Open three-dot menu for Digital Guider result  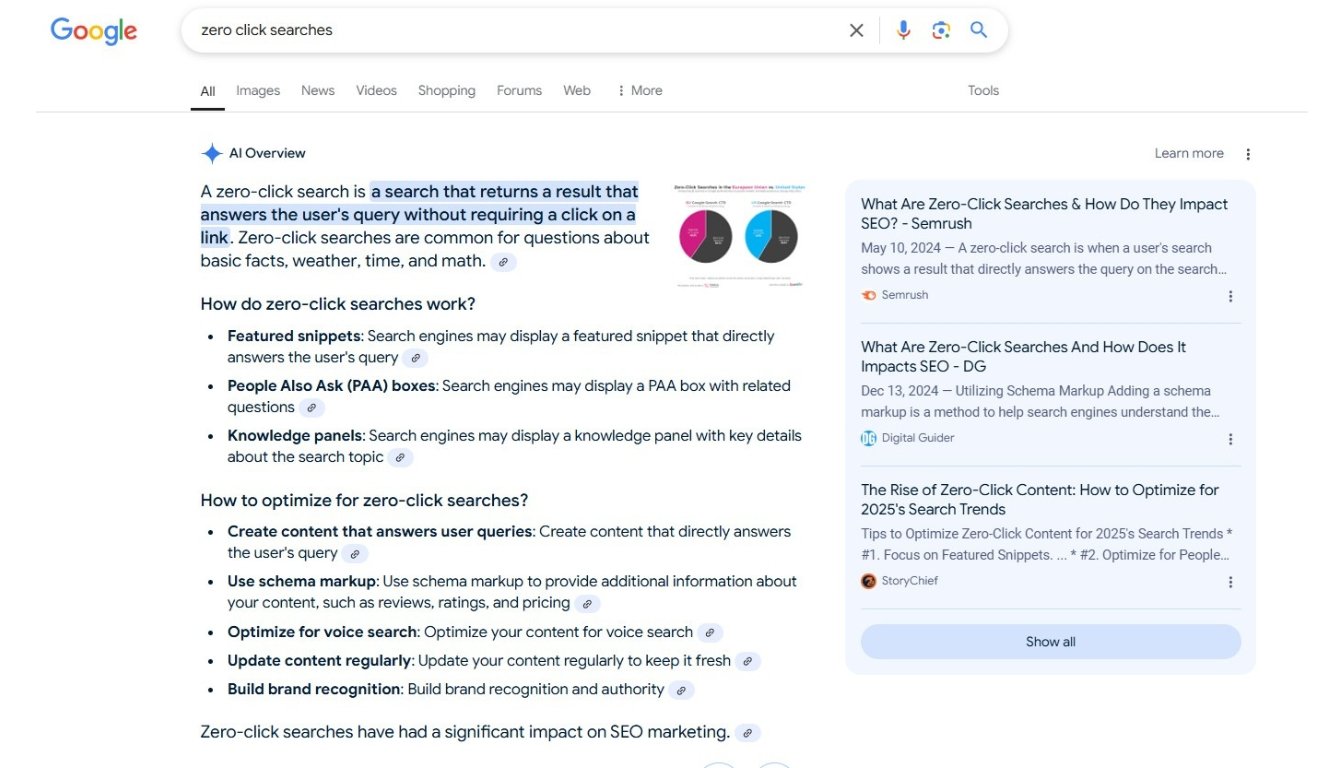1230,439
